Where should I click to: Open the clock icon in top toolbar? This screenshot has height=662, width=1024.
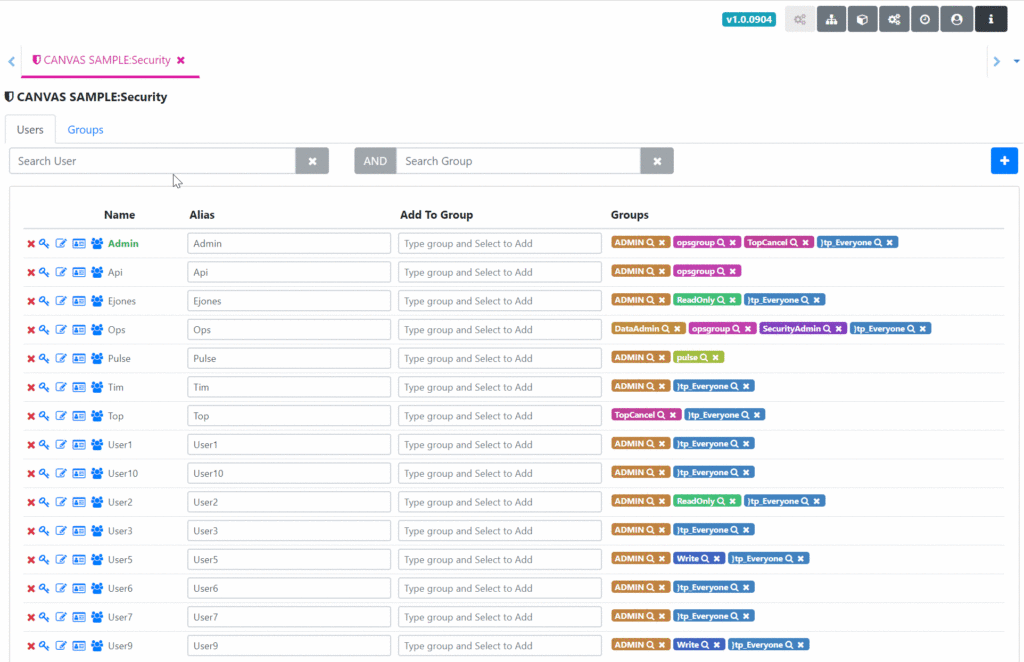coord(925,19)
